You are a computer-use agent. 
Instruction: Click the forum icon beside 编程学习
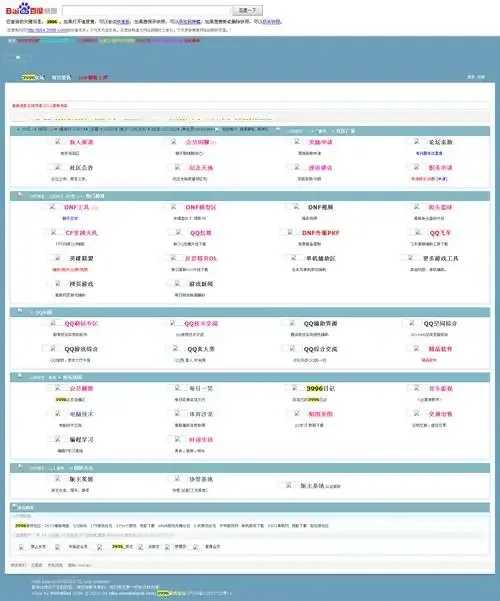(58, 439)
